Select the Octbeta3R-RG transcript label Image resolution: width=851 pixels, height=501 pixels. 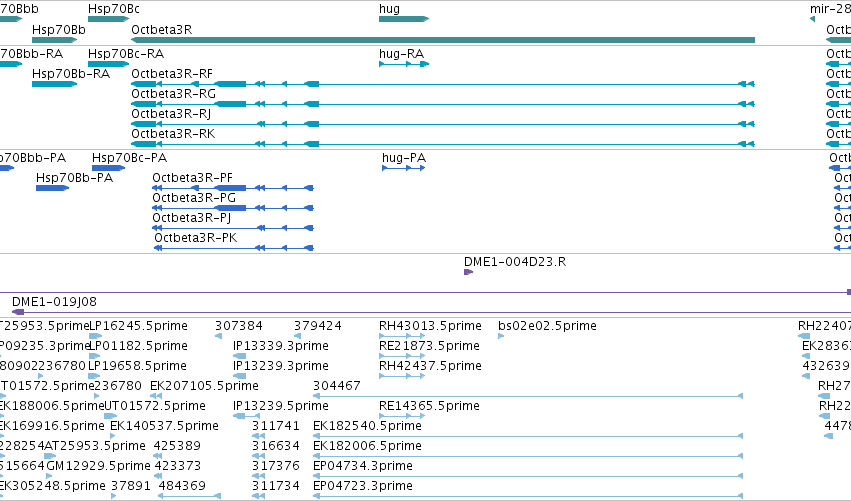174,94
